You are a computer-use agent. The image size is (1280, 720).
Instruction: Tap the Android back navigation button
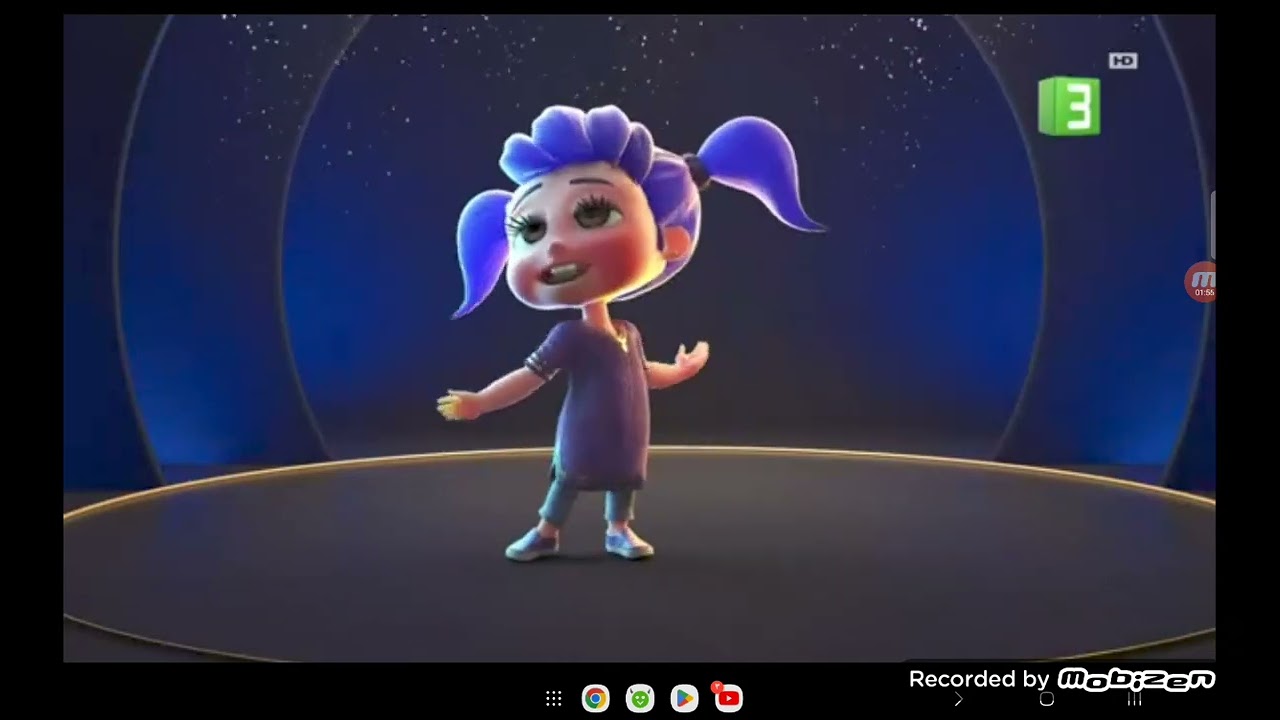click(958, 700)
